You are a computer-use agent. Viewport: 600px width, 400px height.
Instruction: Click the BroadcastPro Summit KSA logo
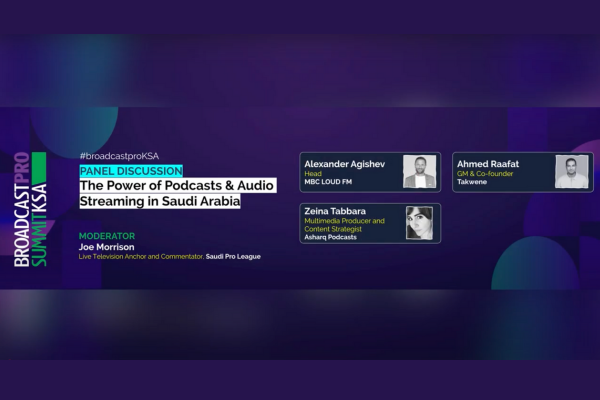tap(30, 209)
